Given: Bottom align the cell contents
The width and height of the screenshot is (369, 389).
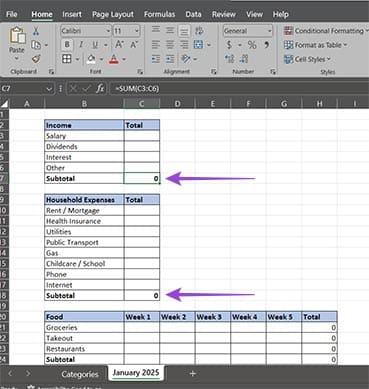Looking at the screenshot, I should (184, 30).
